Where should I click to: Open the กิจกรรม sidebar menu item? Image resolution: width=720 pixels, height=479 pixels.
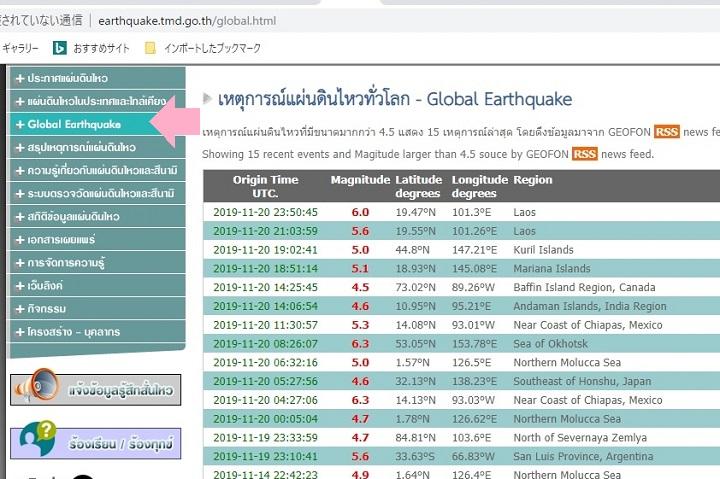coord(50,309)
